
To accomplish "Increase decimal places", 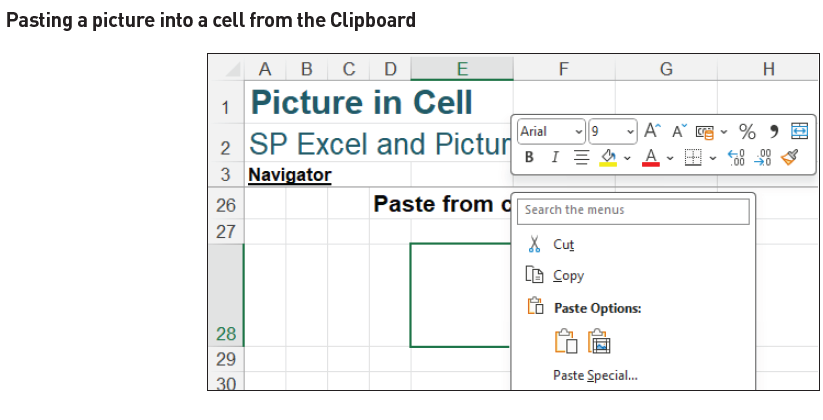I will coord(736,157).
